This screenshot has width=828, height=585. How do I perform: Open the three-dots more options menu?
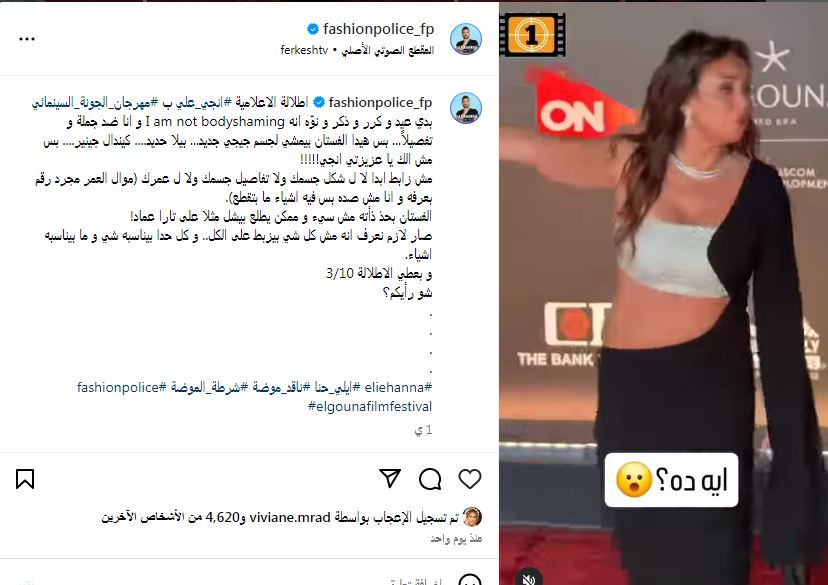[x=27, y=39]
